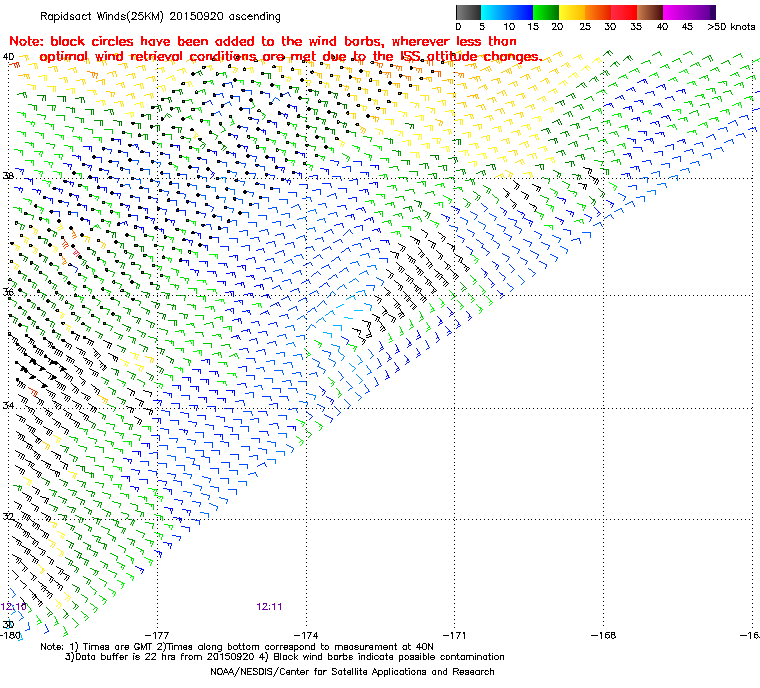
Task: Click the latitude label 40
Action: point(8,57)
